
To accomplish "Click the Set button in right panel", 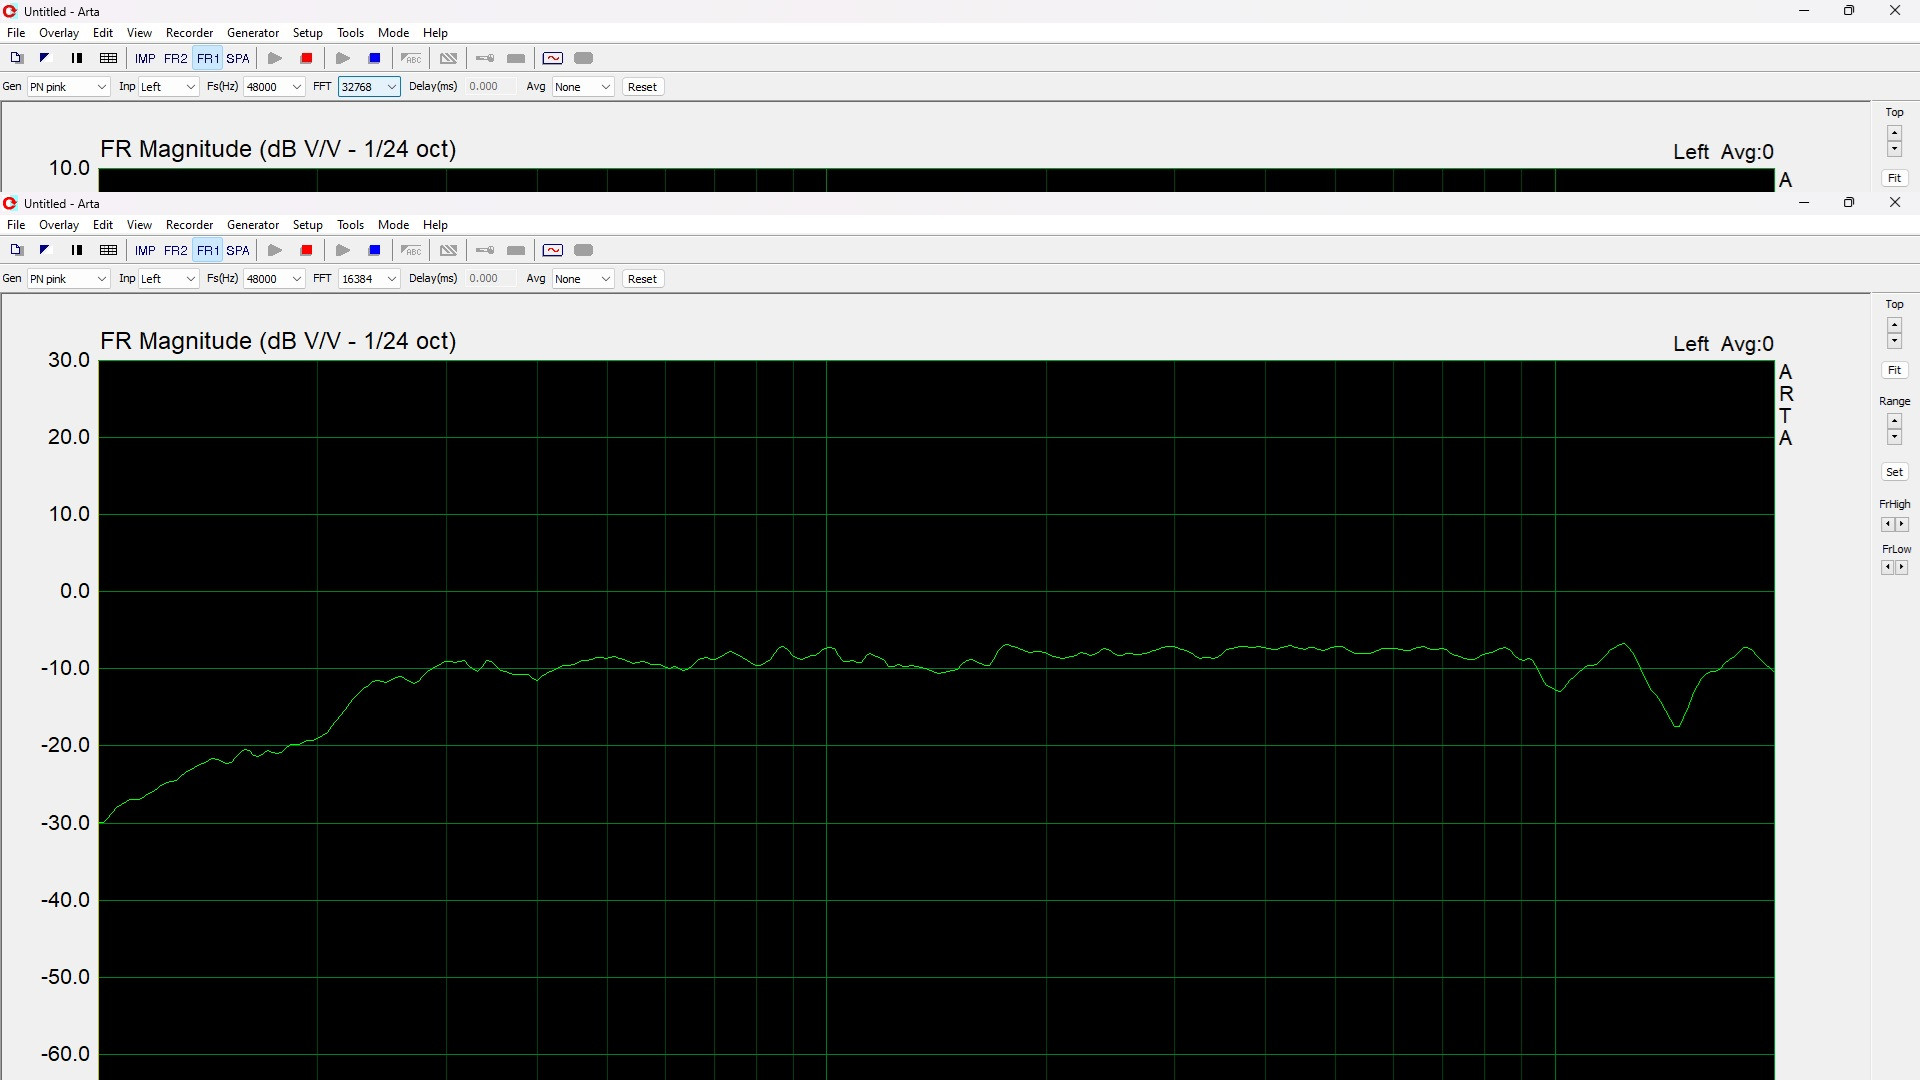I will [1894, 472].
